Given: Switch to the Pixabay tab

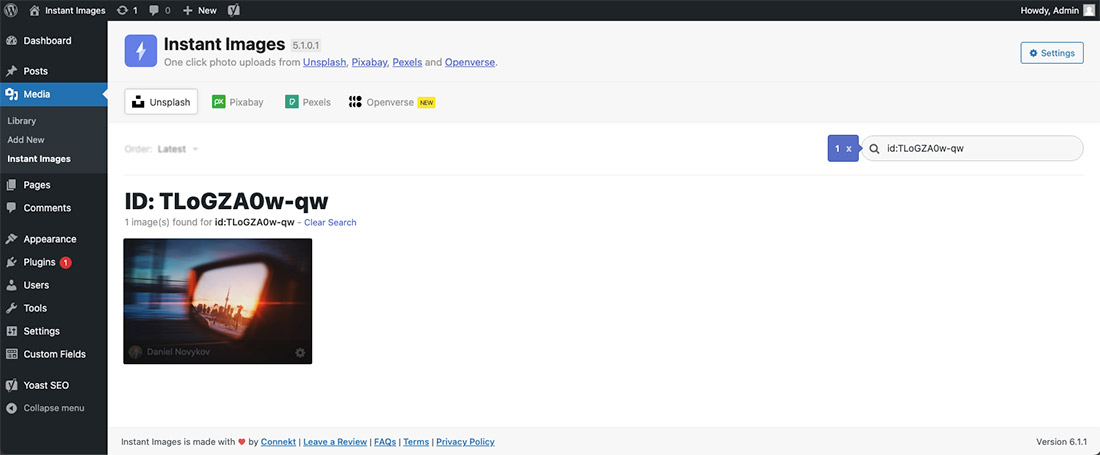Looking at the screenshot, I should tap(238, 102).
